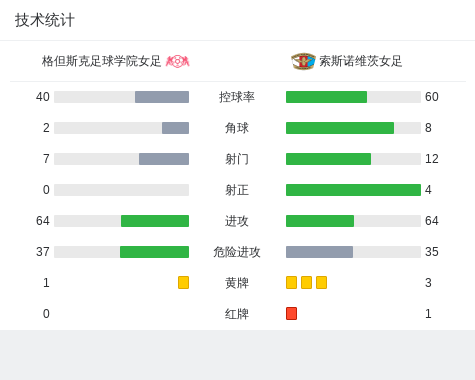Click the away team 危险进攻 gray bar
Image resolution: width=475 pixels, height=380 pixels.
(x=319, y=252)
